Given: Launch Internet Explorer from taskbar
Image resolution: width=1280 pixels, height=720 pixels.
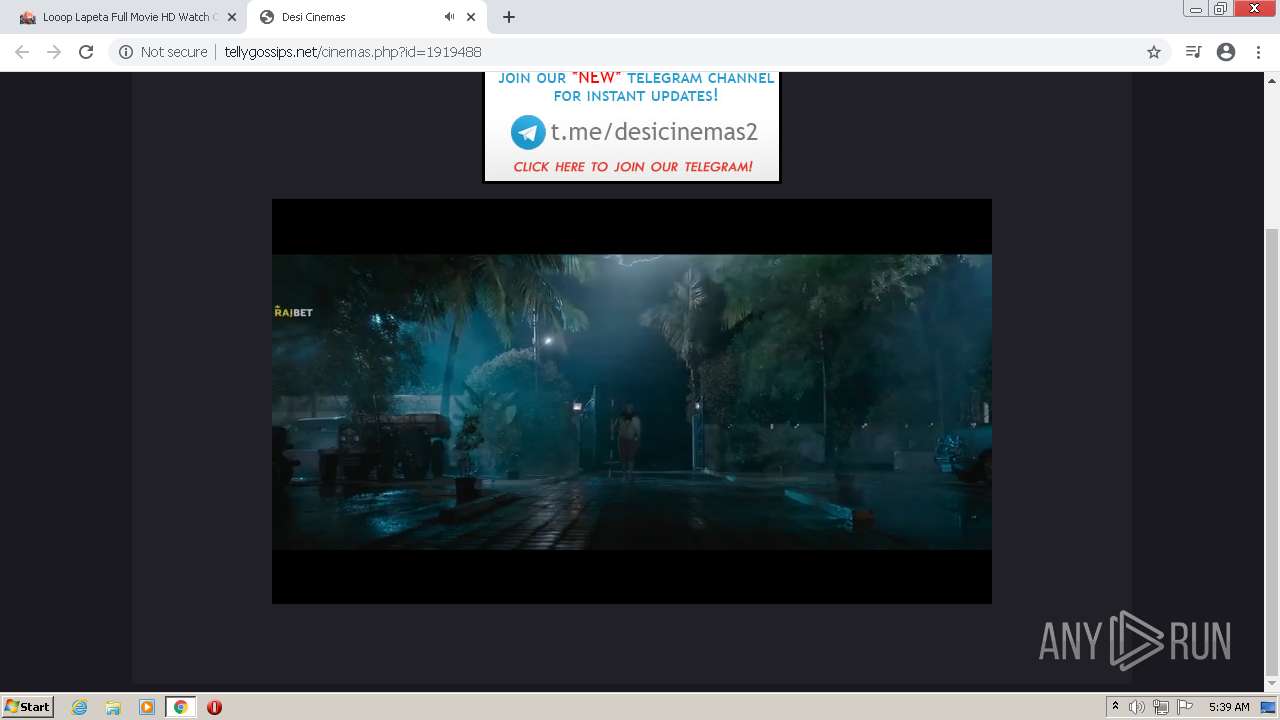Looking at the screenshot, I should click(80, 707).
